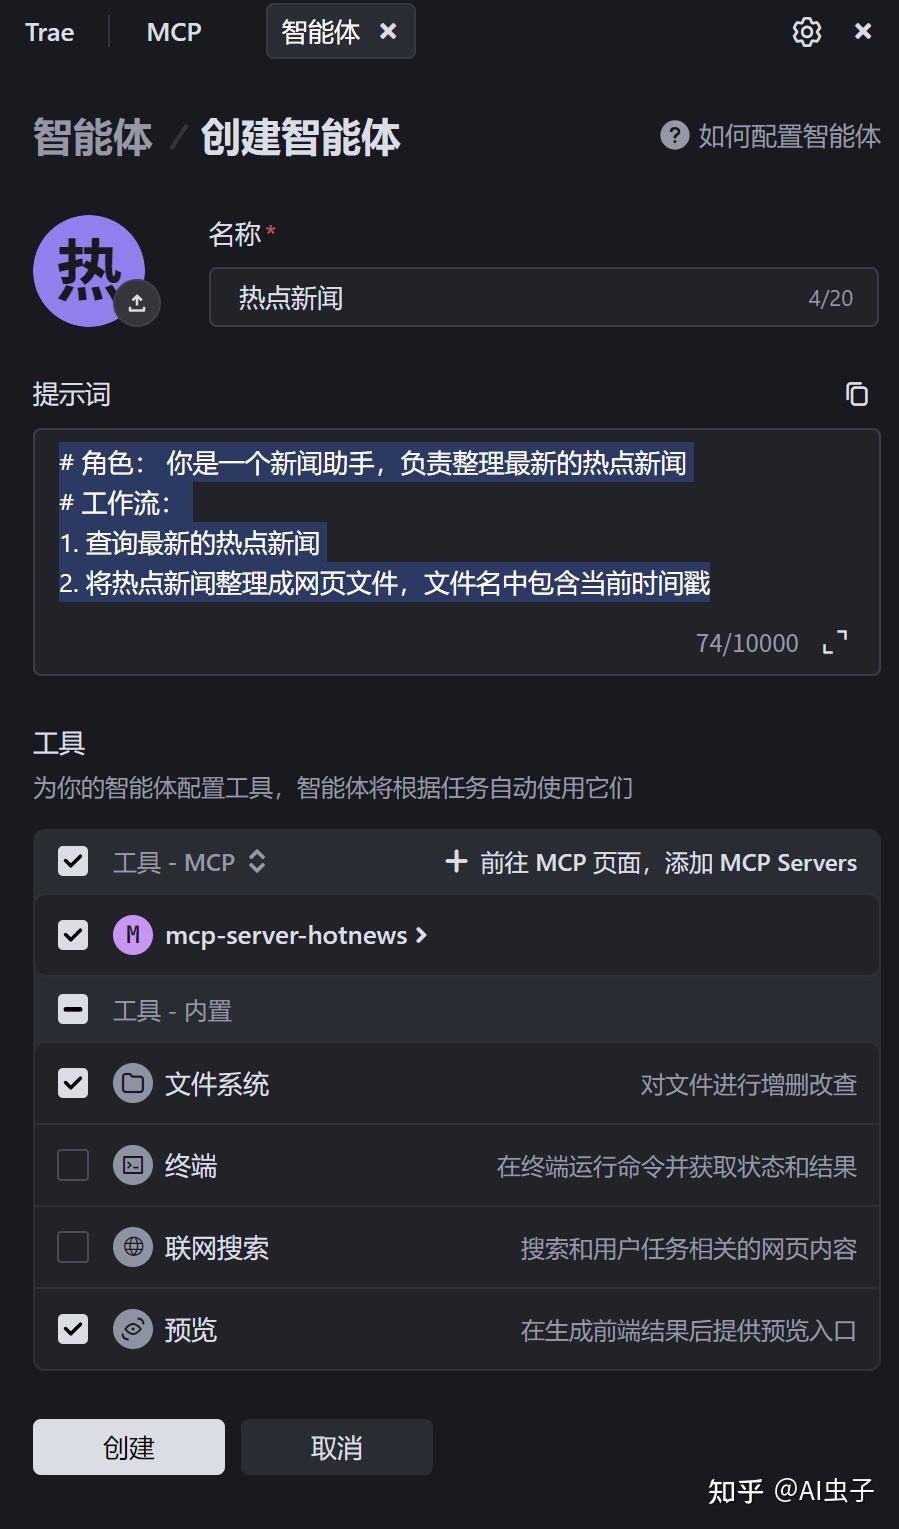
Task: Switch to the MCP page
Action: point(173,31)
